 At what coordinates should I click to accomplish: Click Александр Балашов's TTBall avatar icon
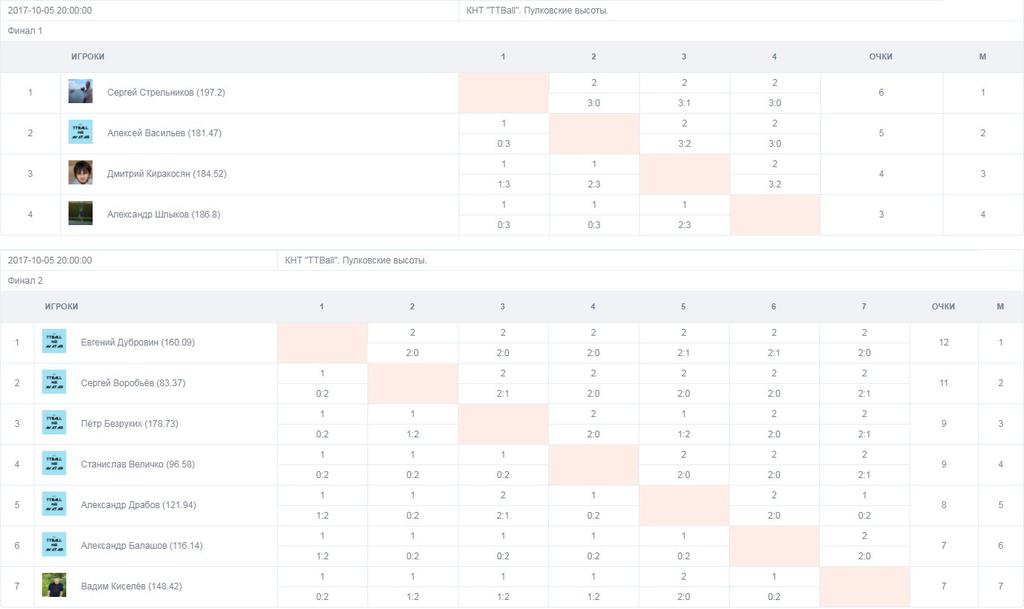click(x=54, y=544)
